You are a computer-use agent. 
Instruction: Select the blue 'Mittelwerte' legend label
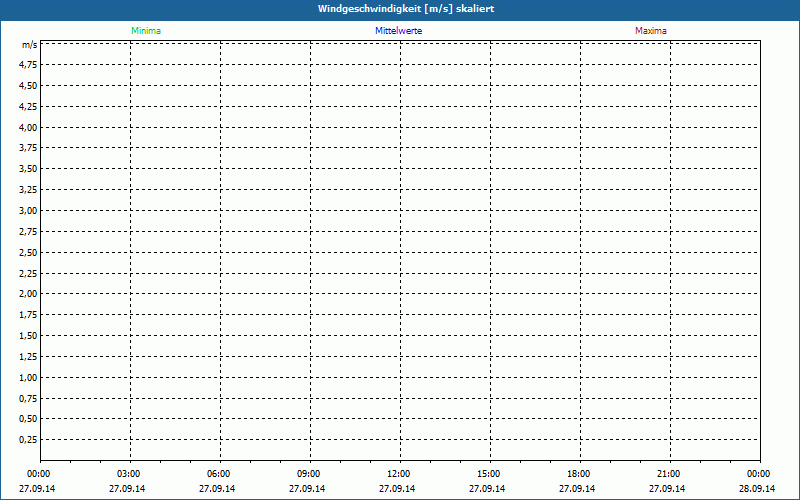tap(398, 31)
